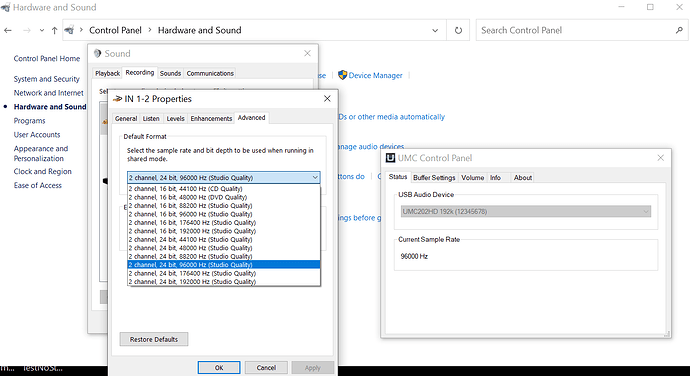Click the Device Manager shield icon
This screenshot has height=376, width=690.
[x=342, y=75]
